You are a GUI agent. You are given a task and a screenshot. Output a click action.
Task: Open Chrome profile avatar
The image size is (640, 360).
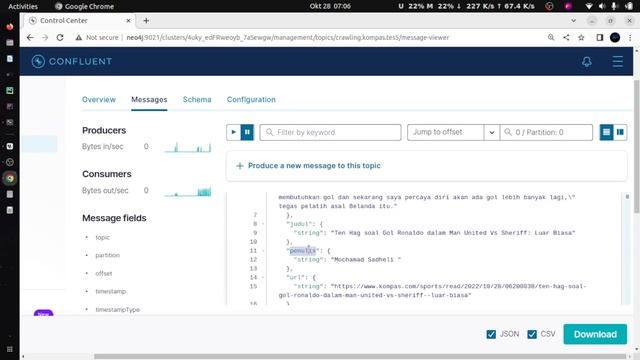click(615, 38)
